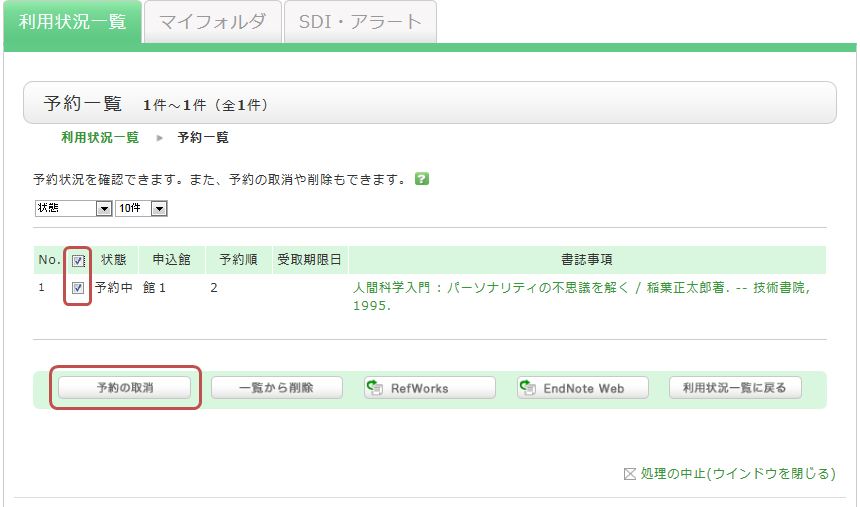This screenshot has height=507, width=860.
Task: Open the 10件 items-per-page dropdown
Action: tap(140, 208)
